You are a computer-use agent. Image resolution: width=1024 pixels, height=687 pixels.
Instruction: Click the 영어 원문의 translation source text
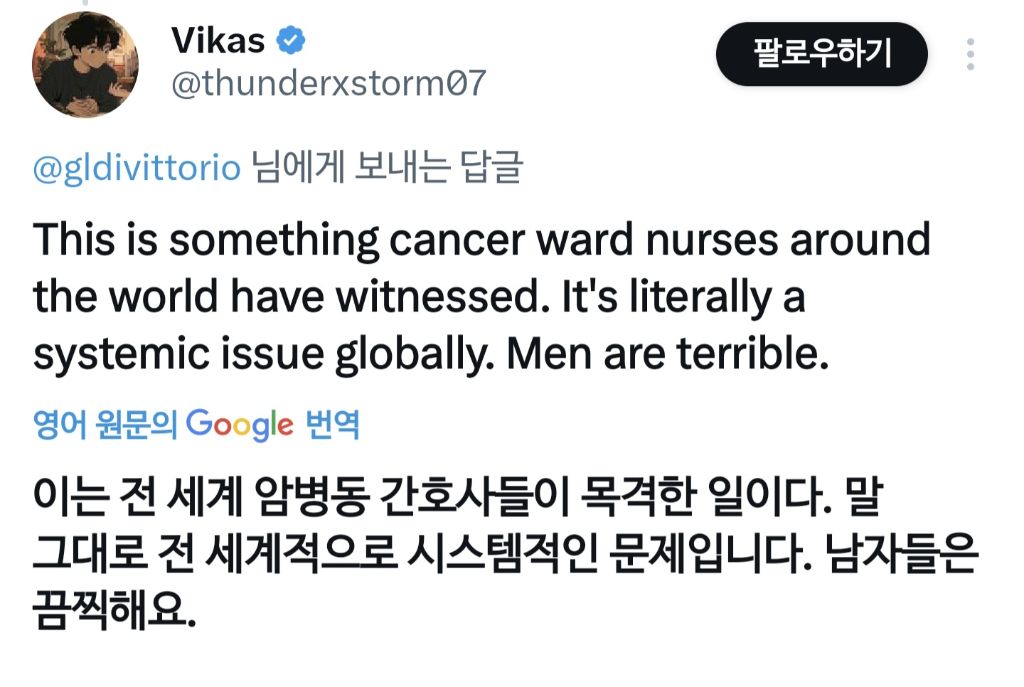[x=105, y=426]
